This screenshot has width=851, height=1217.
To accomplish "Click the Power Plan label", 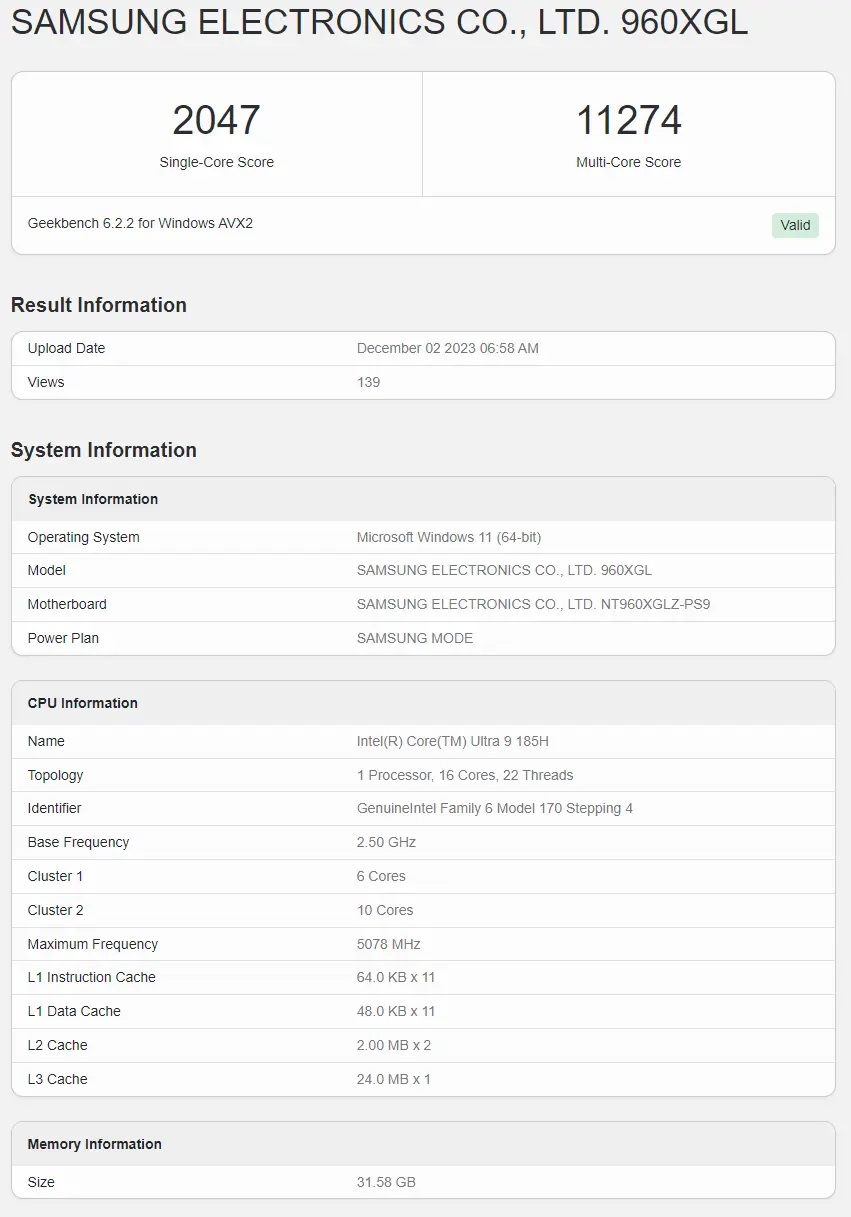I will tap(63, 638).
